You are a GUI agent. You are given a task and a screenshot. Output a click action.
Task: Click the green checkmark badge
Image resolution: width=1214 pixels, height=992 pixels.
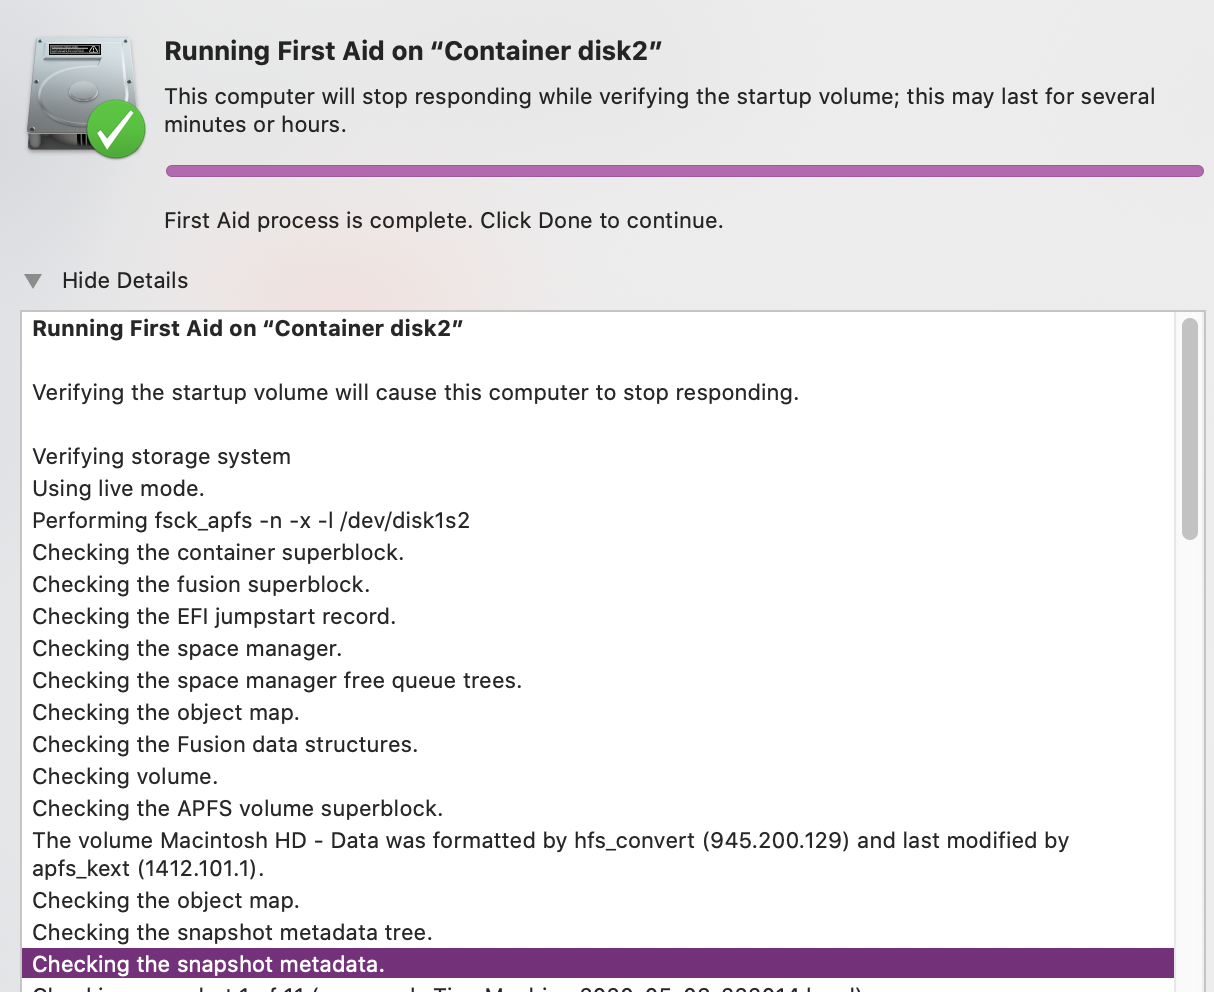tap(116, 129)
